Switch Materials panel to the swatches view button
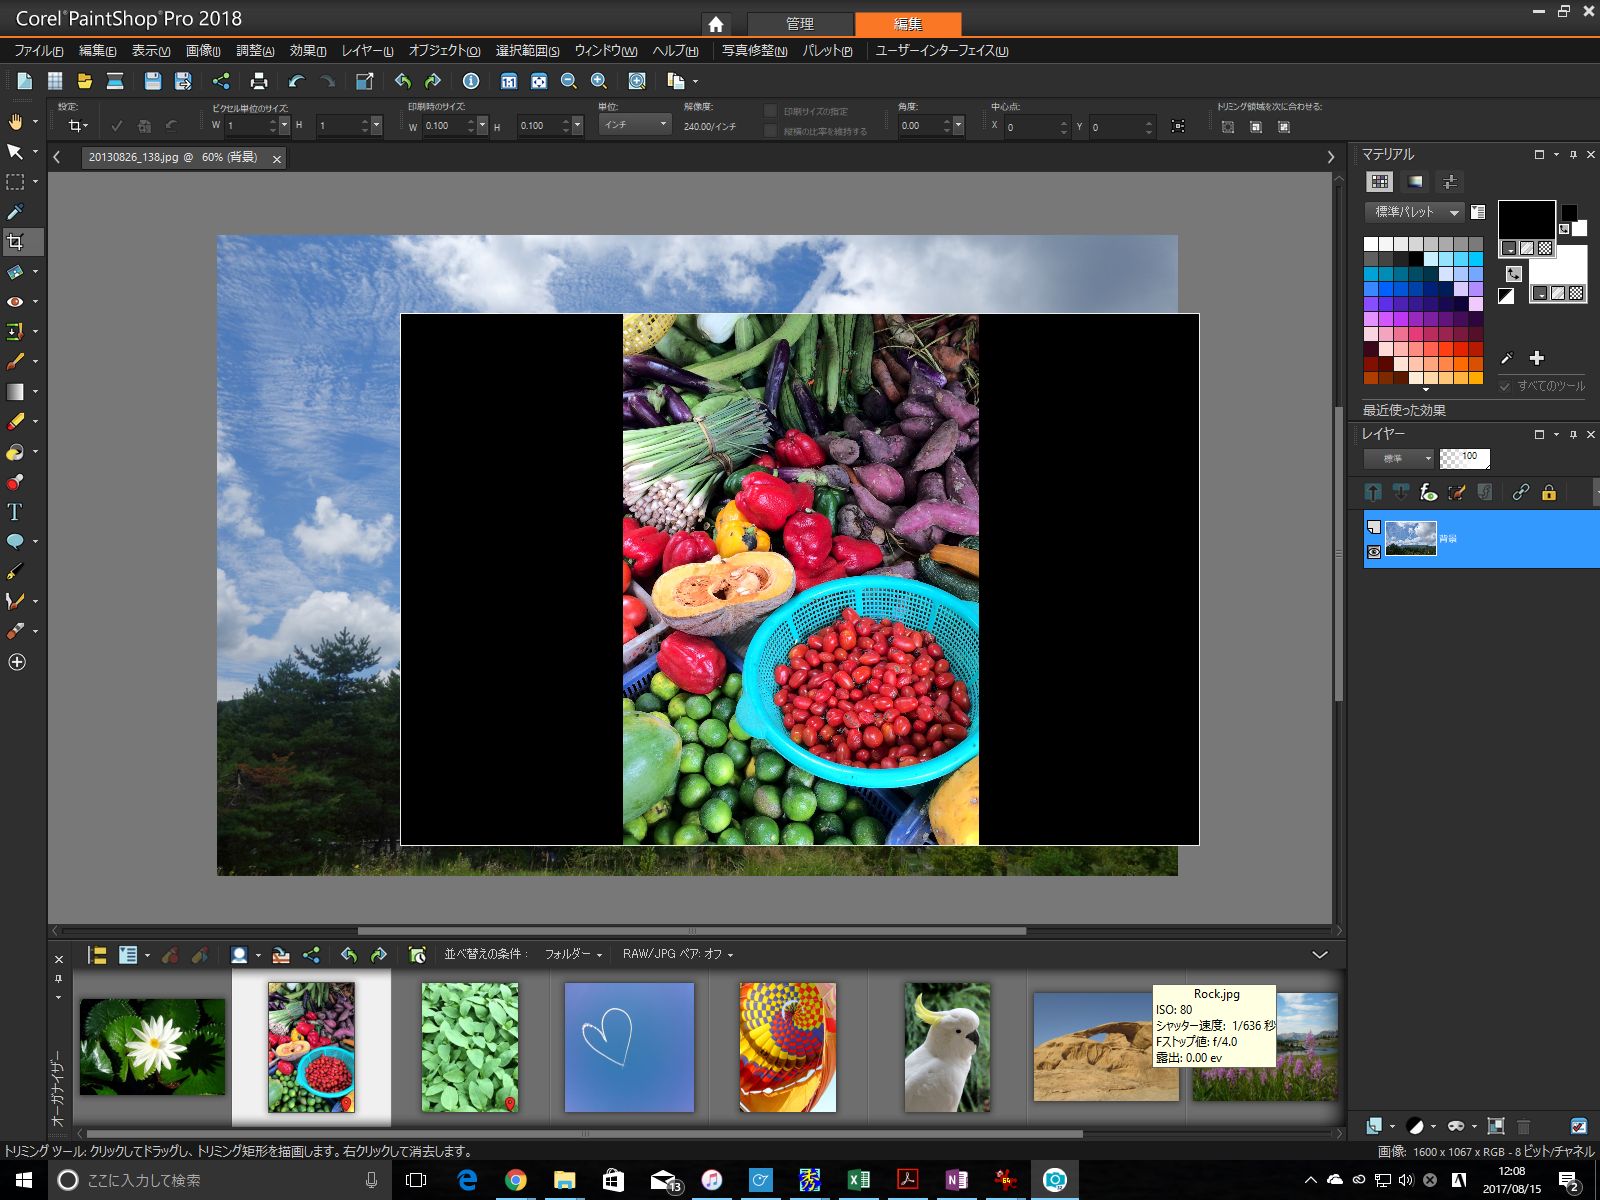This screenshot has height=1200, width=1600. (1380, 181)
